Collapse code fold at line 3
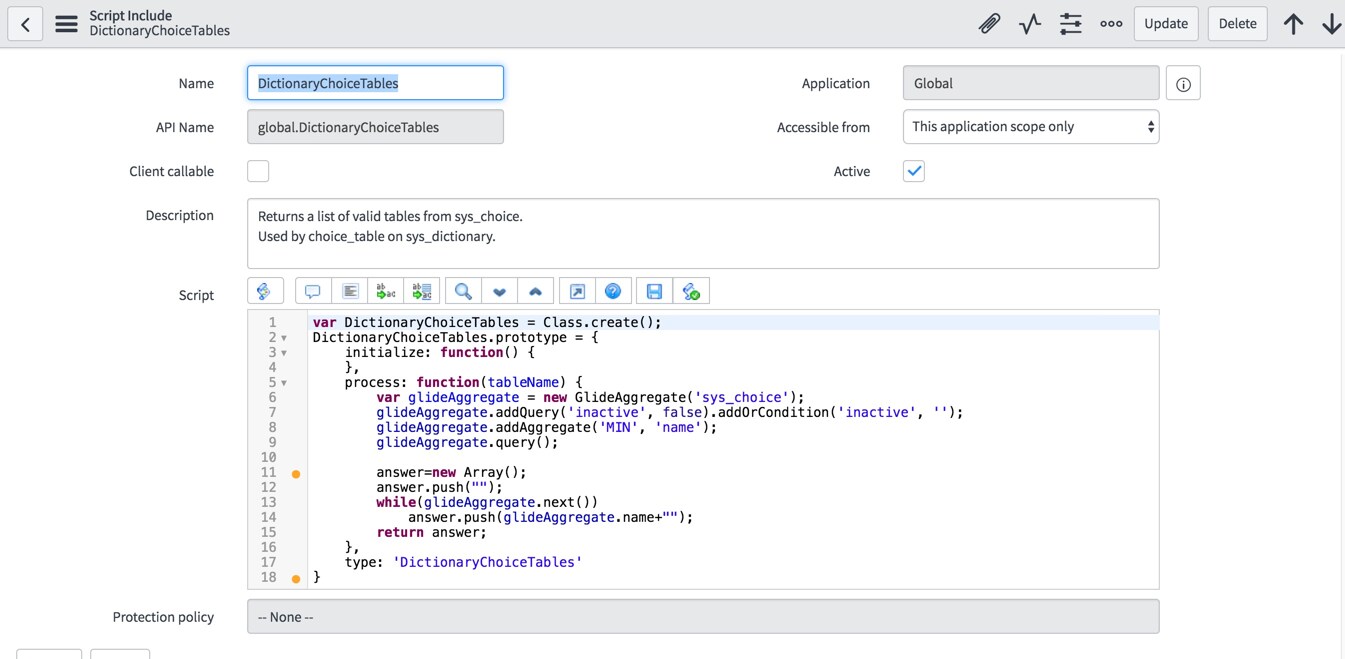1345x659 pixels. [284, 353]
